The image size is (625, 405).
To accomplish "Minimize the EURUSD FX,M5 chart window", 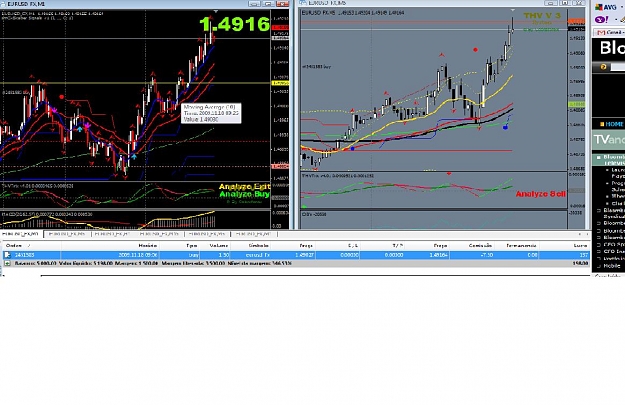I will (x=551, y=3).
